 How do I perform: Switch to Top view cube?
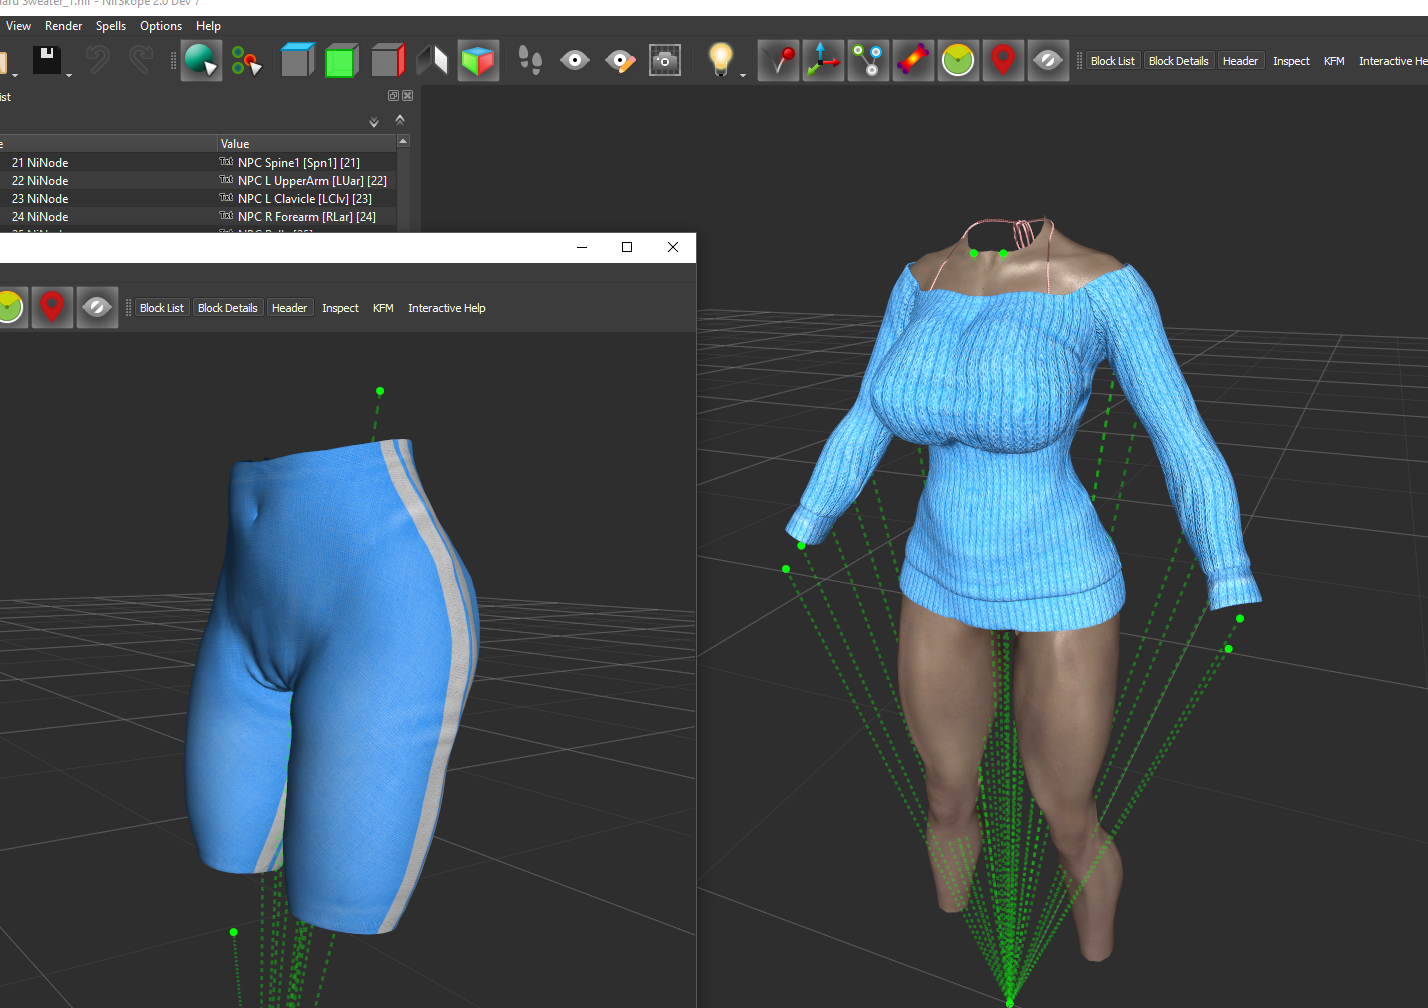coord(297,61)
